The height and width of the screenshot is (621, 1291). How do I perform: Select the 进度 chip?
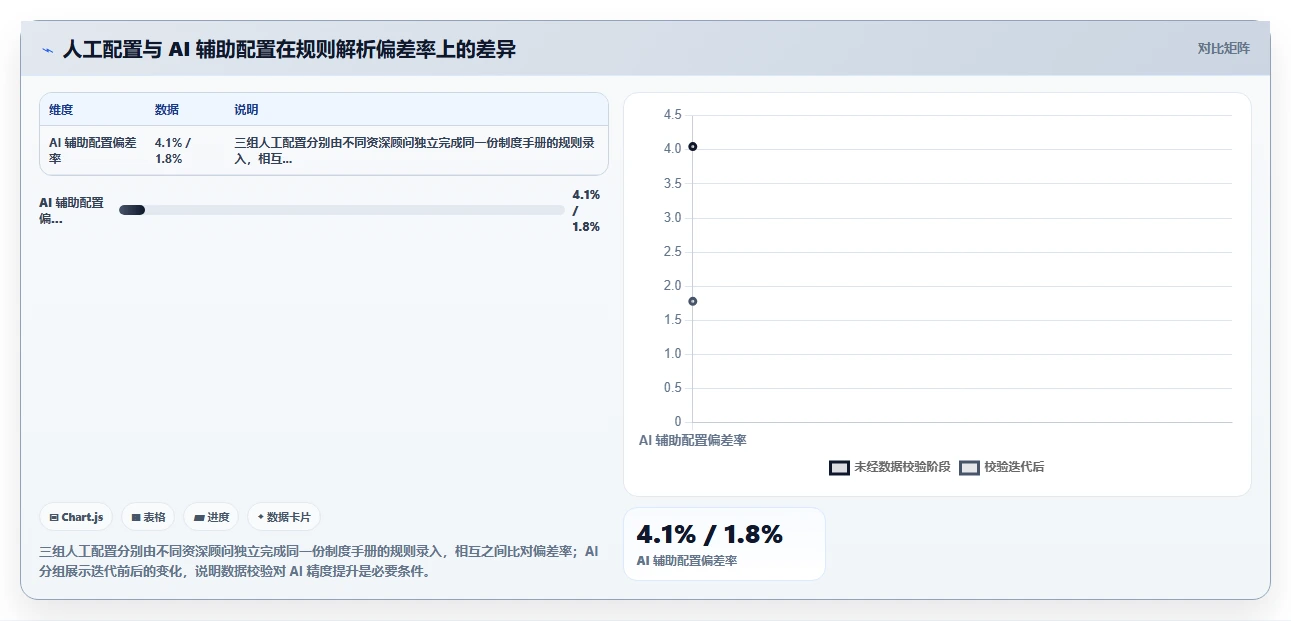click(x=211, y=517)
